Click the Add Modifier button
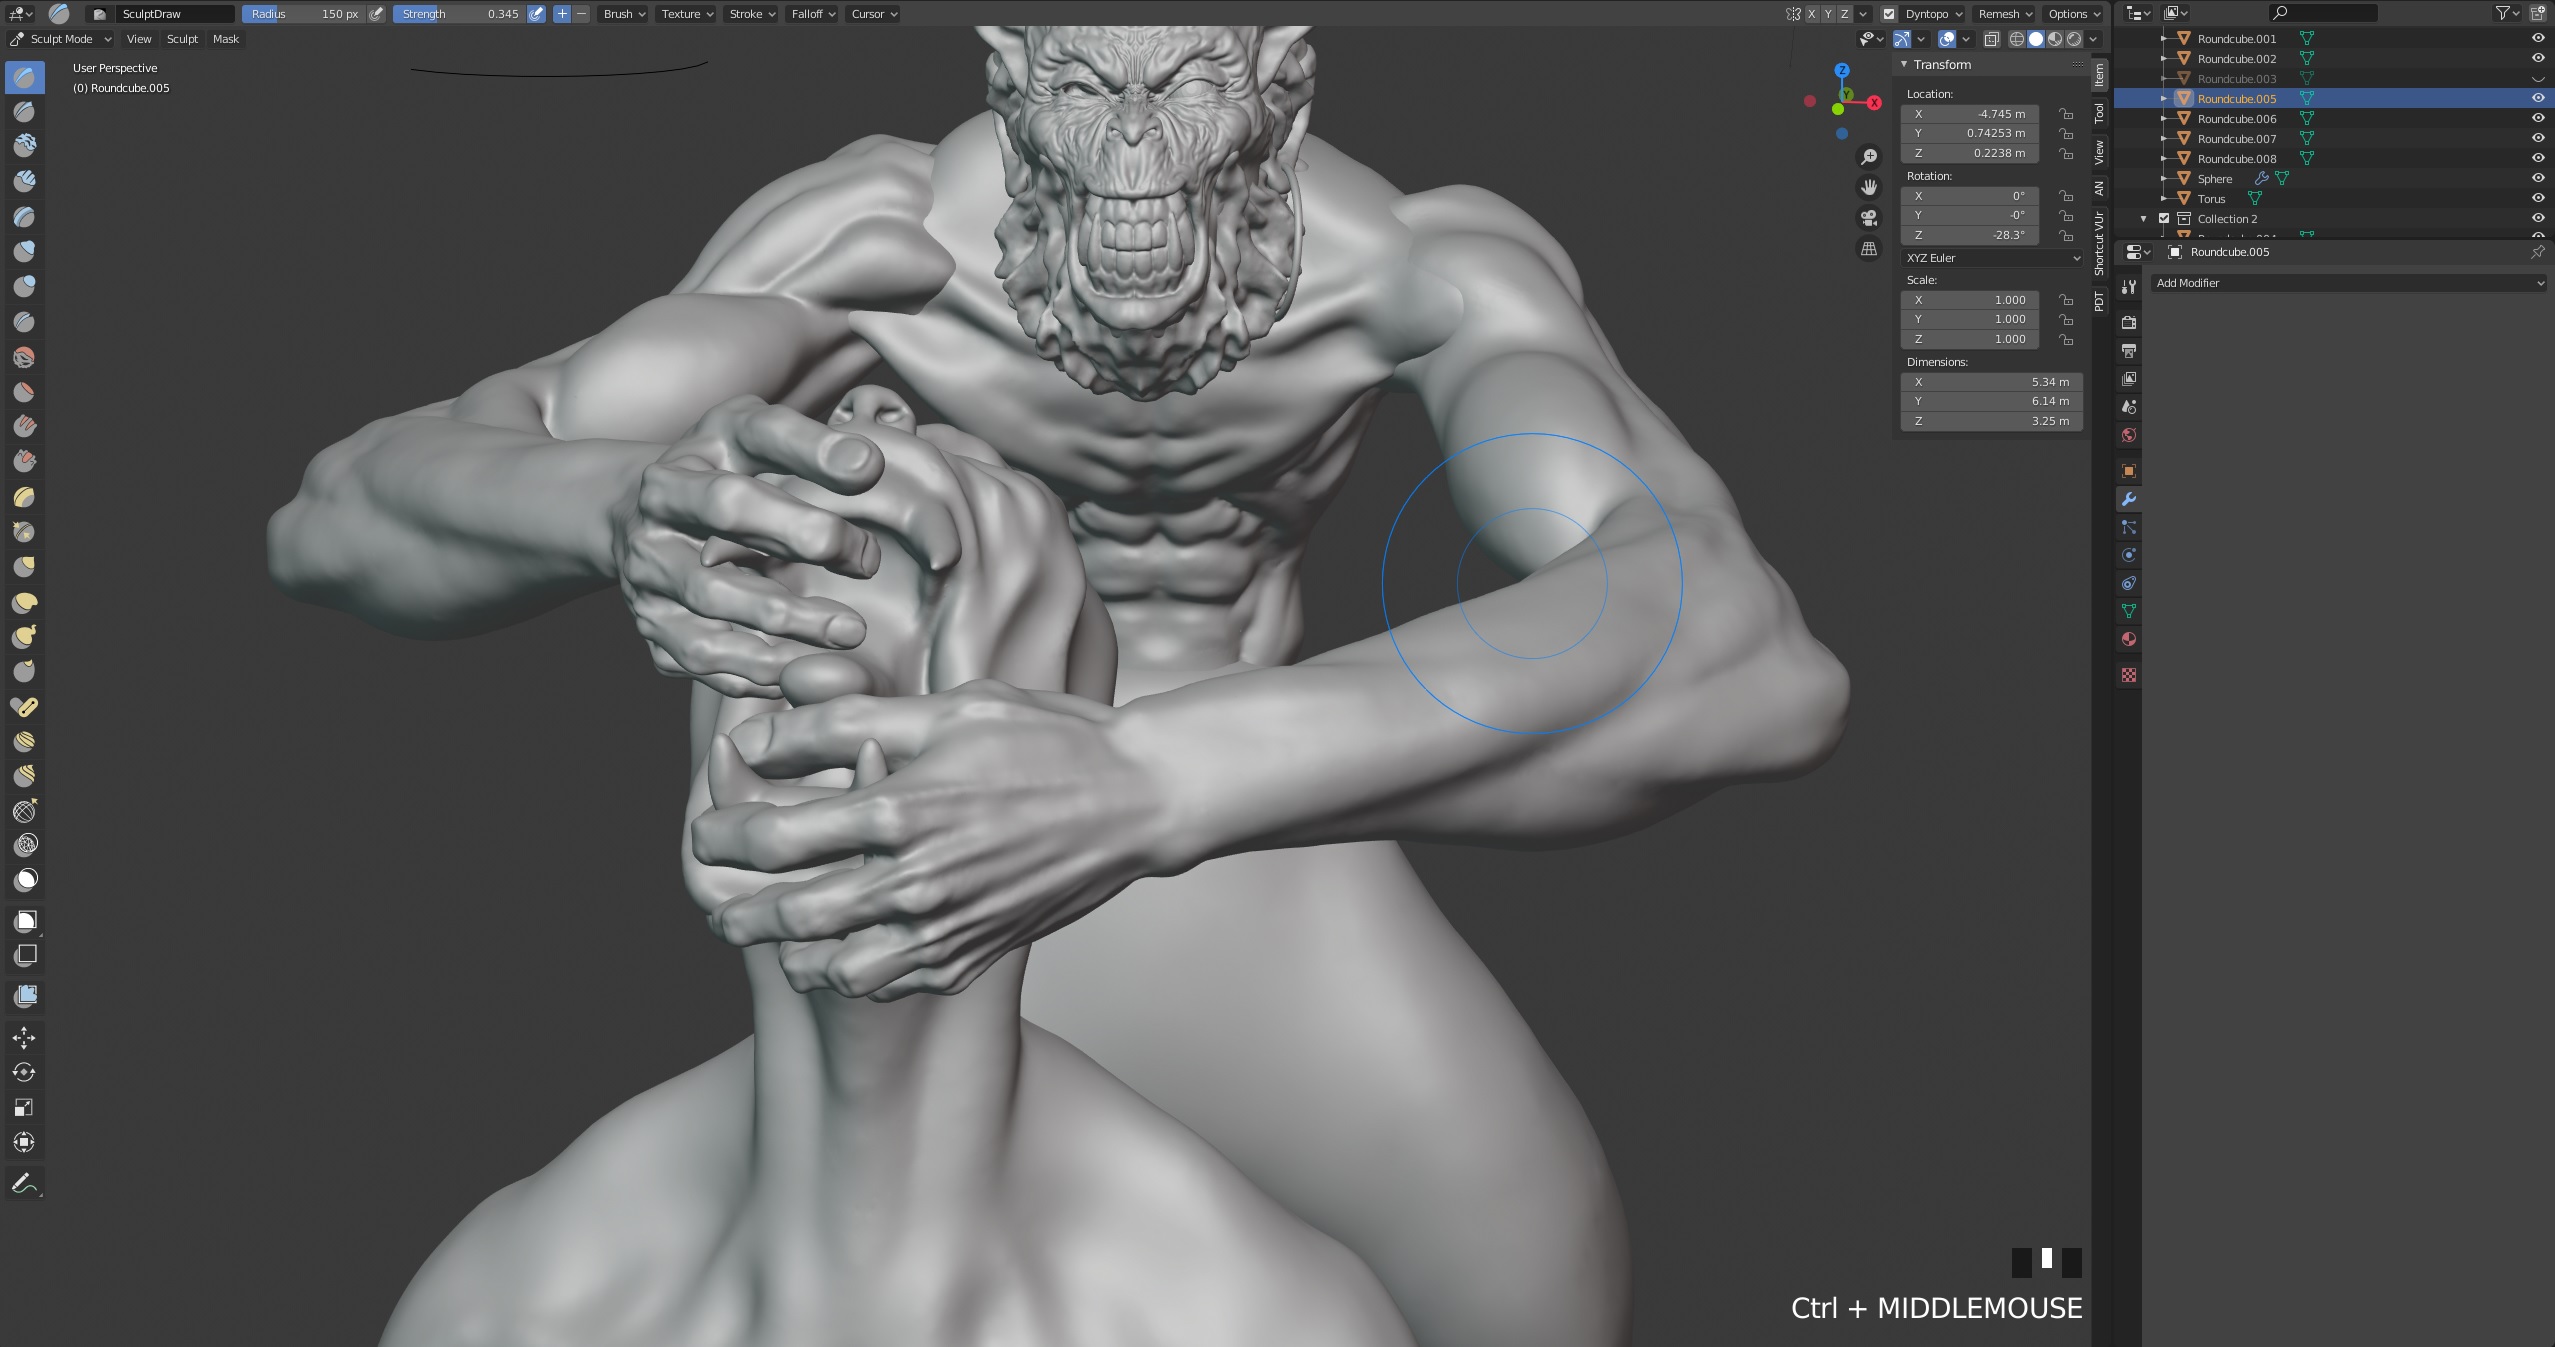The height and width of the screenshot is (1347, 2555). pos(2345,282)
